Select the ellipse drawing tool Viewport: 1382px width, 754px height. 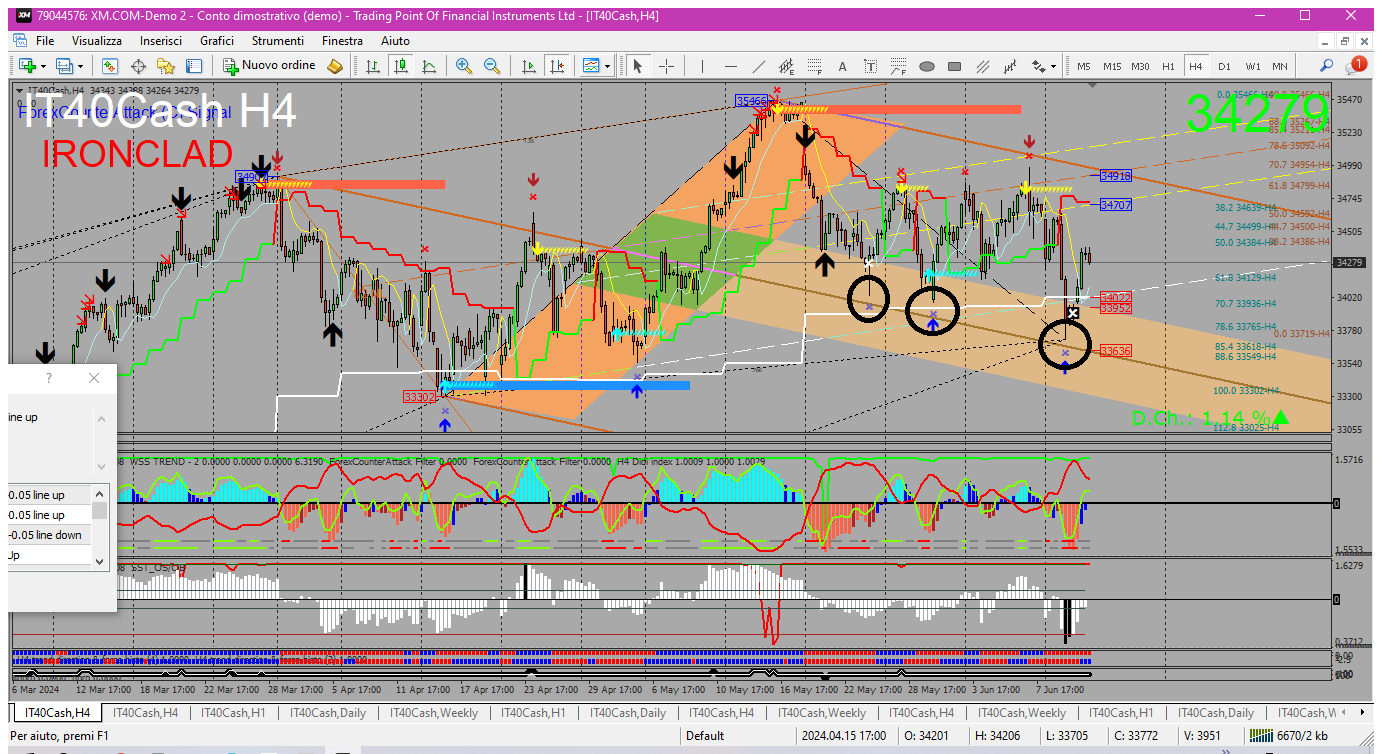click(927, 66)
